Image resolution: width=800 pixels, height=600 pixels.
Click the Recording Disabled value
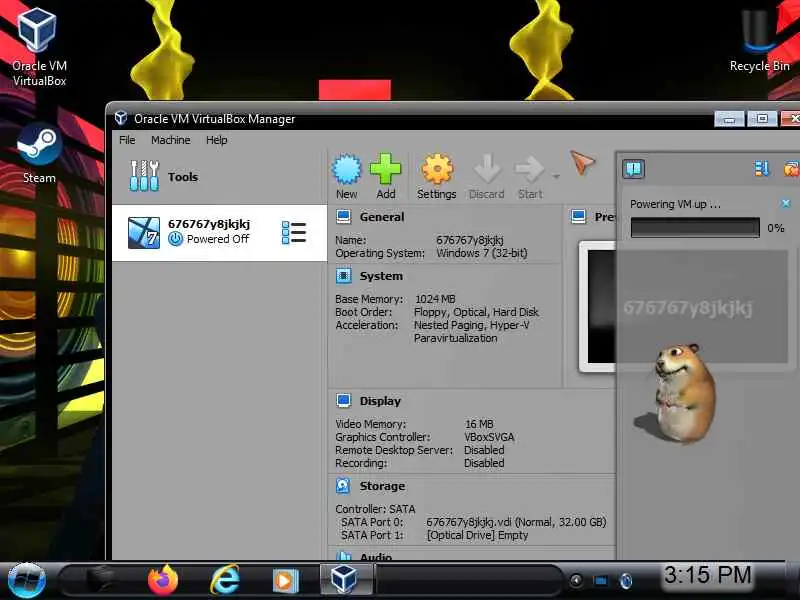pyautogui.click(x=484, y=463)
